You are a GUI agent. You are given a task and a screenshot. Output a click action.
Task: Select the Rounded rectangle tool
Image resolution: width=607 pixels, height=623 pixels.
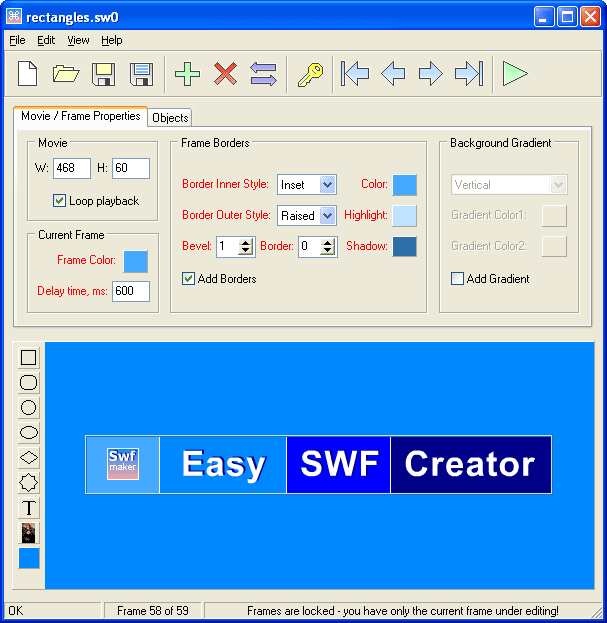coord(29,382)
